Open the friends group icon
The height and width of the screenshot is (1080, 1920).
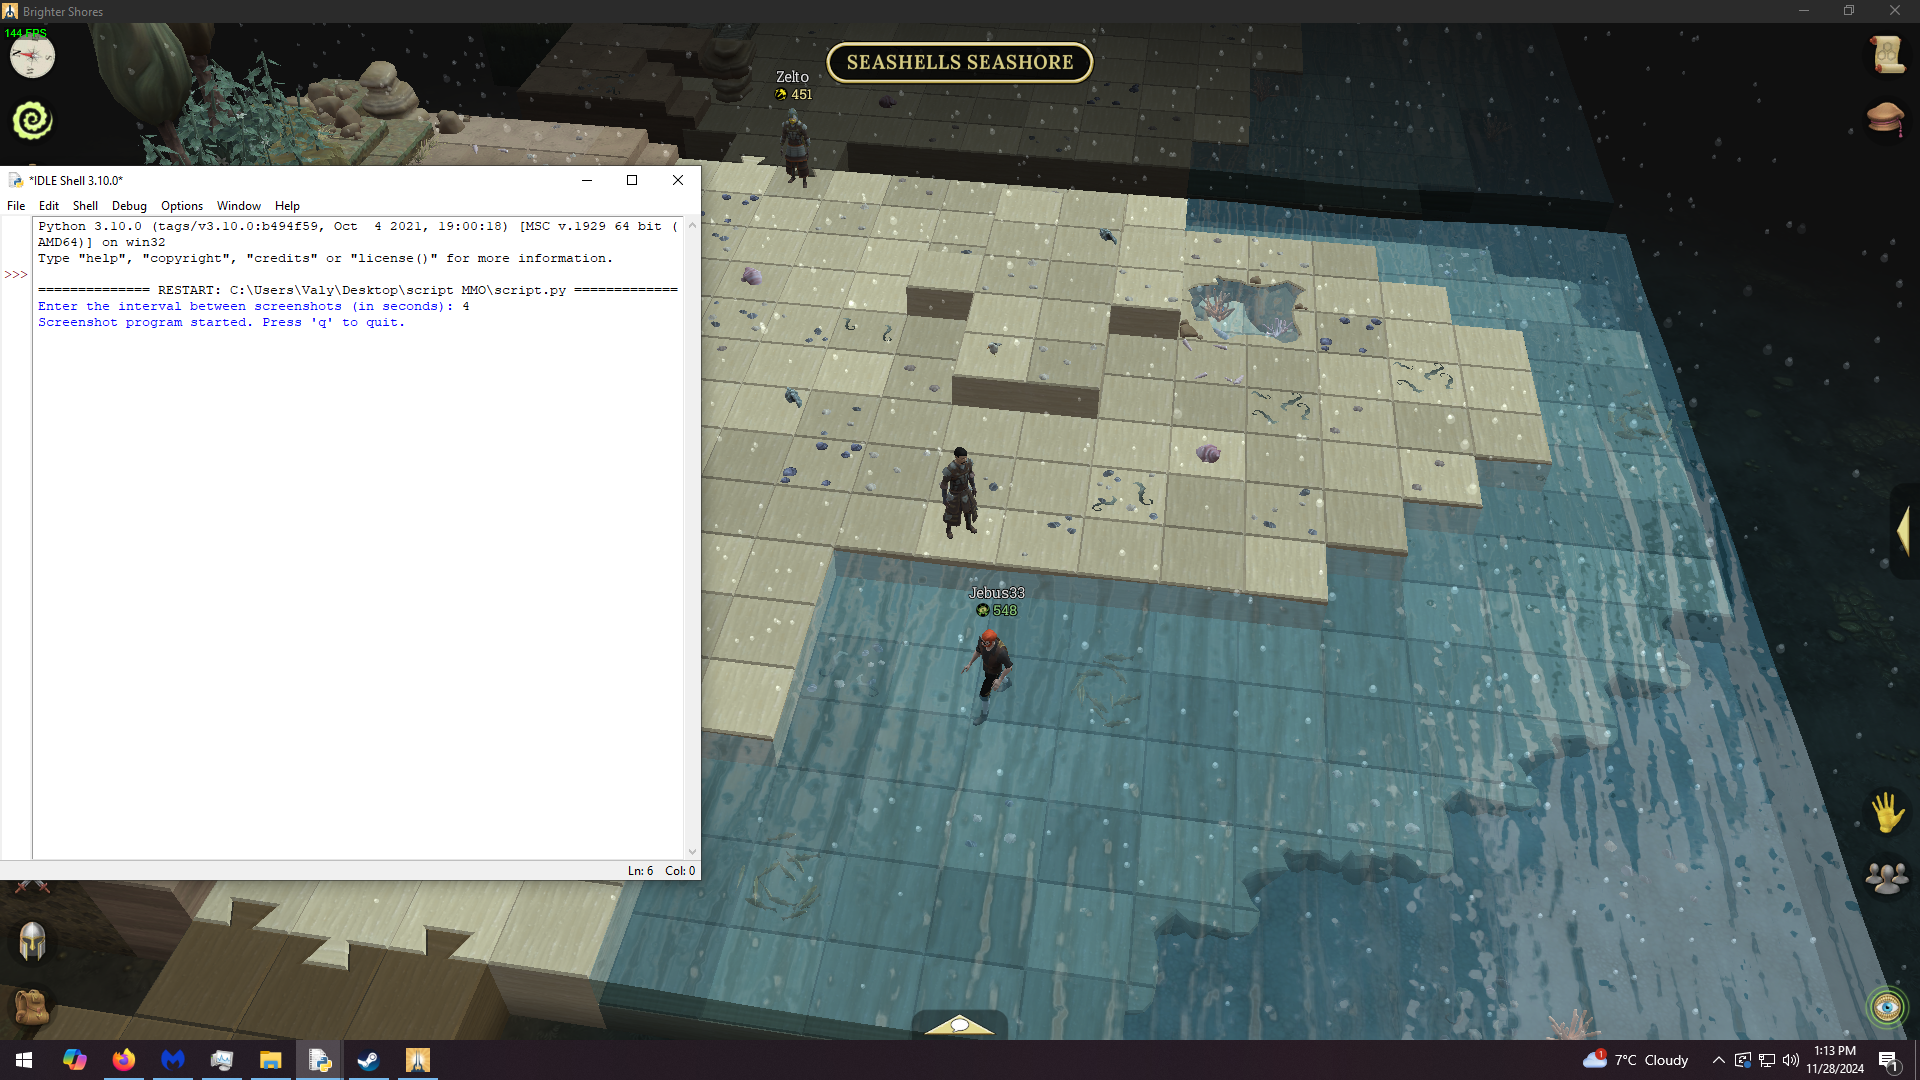tap(1886, 878)
